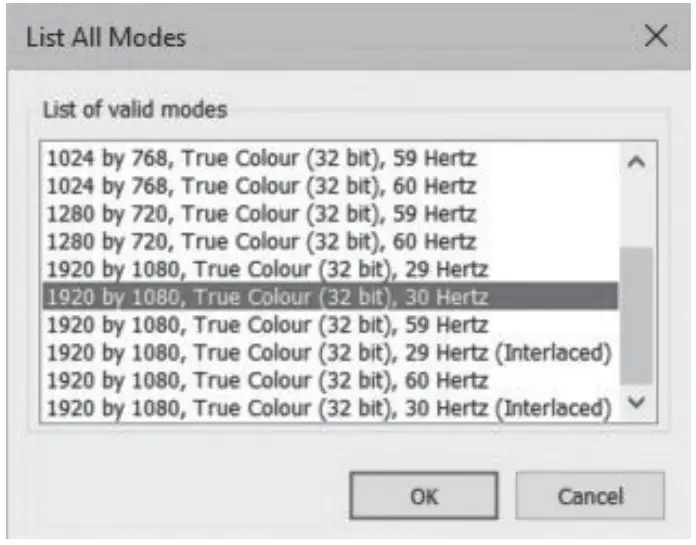Pick 1920 by 1080, 30 Hertz (Interlaced) mode
This screenshot has height=545, width=696.
tap(329, 407)
